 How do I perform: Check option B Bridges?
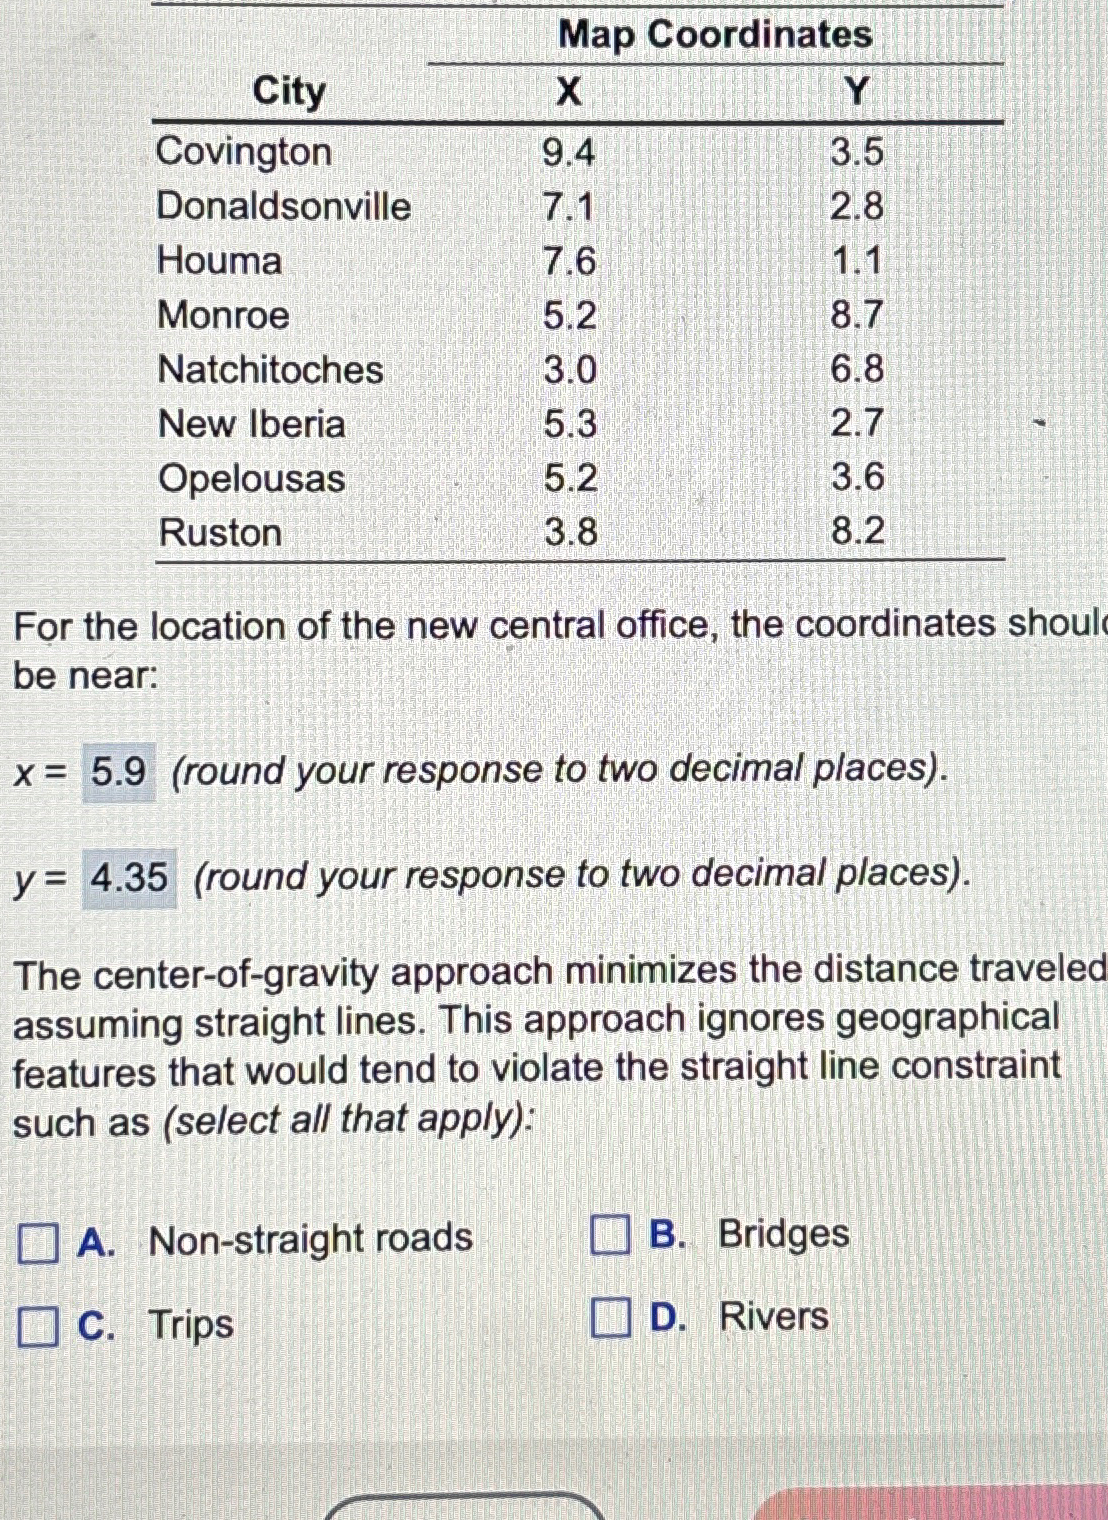click(x=609, y=1234)
